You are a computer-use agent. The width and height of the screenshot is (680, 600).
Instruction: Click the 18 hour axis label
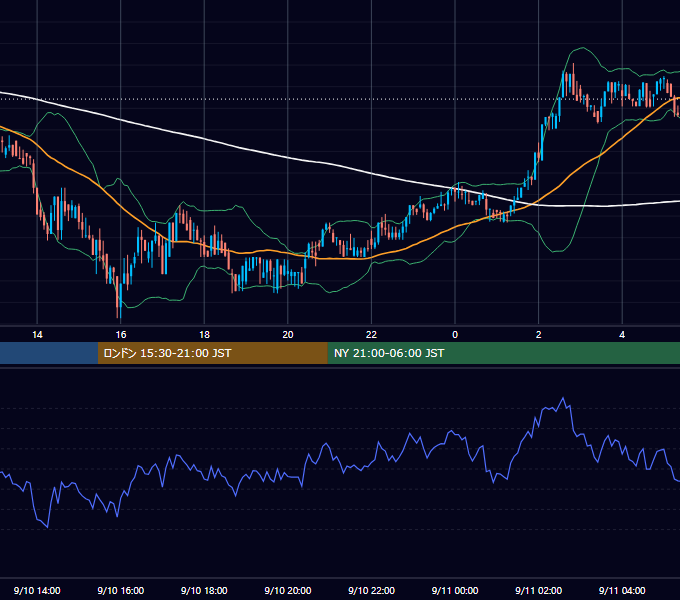tap(204, 335)
